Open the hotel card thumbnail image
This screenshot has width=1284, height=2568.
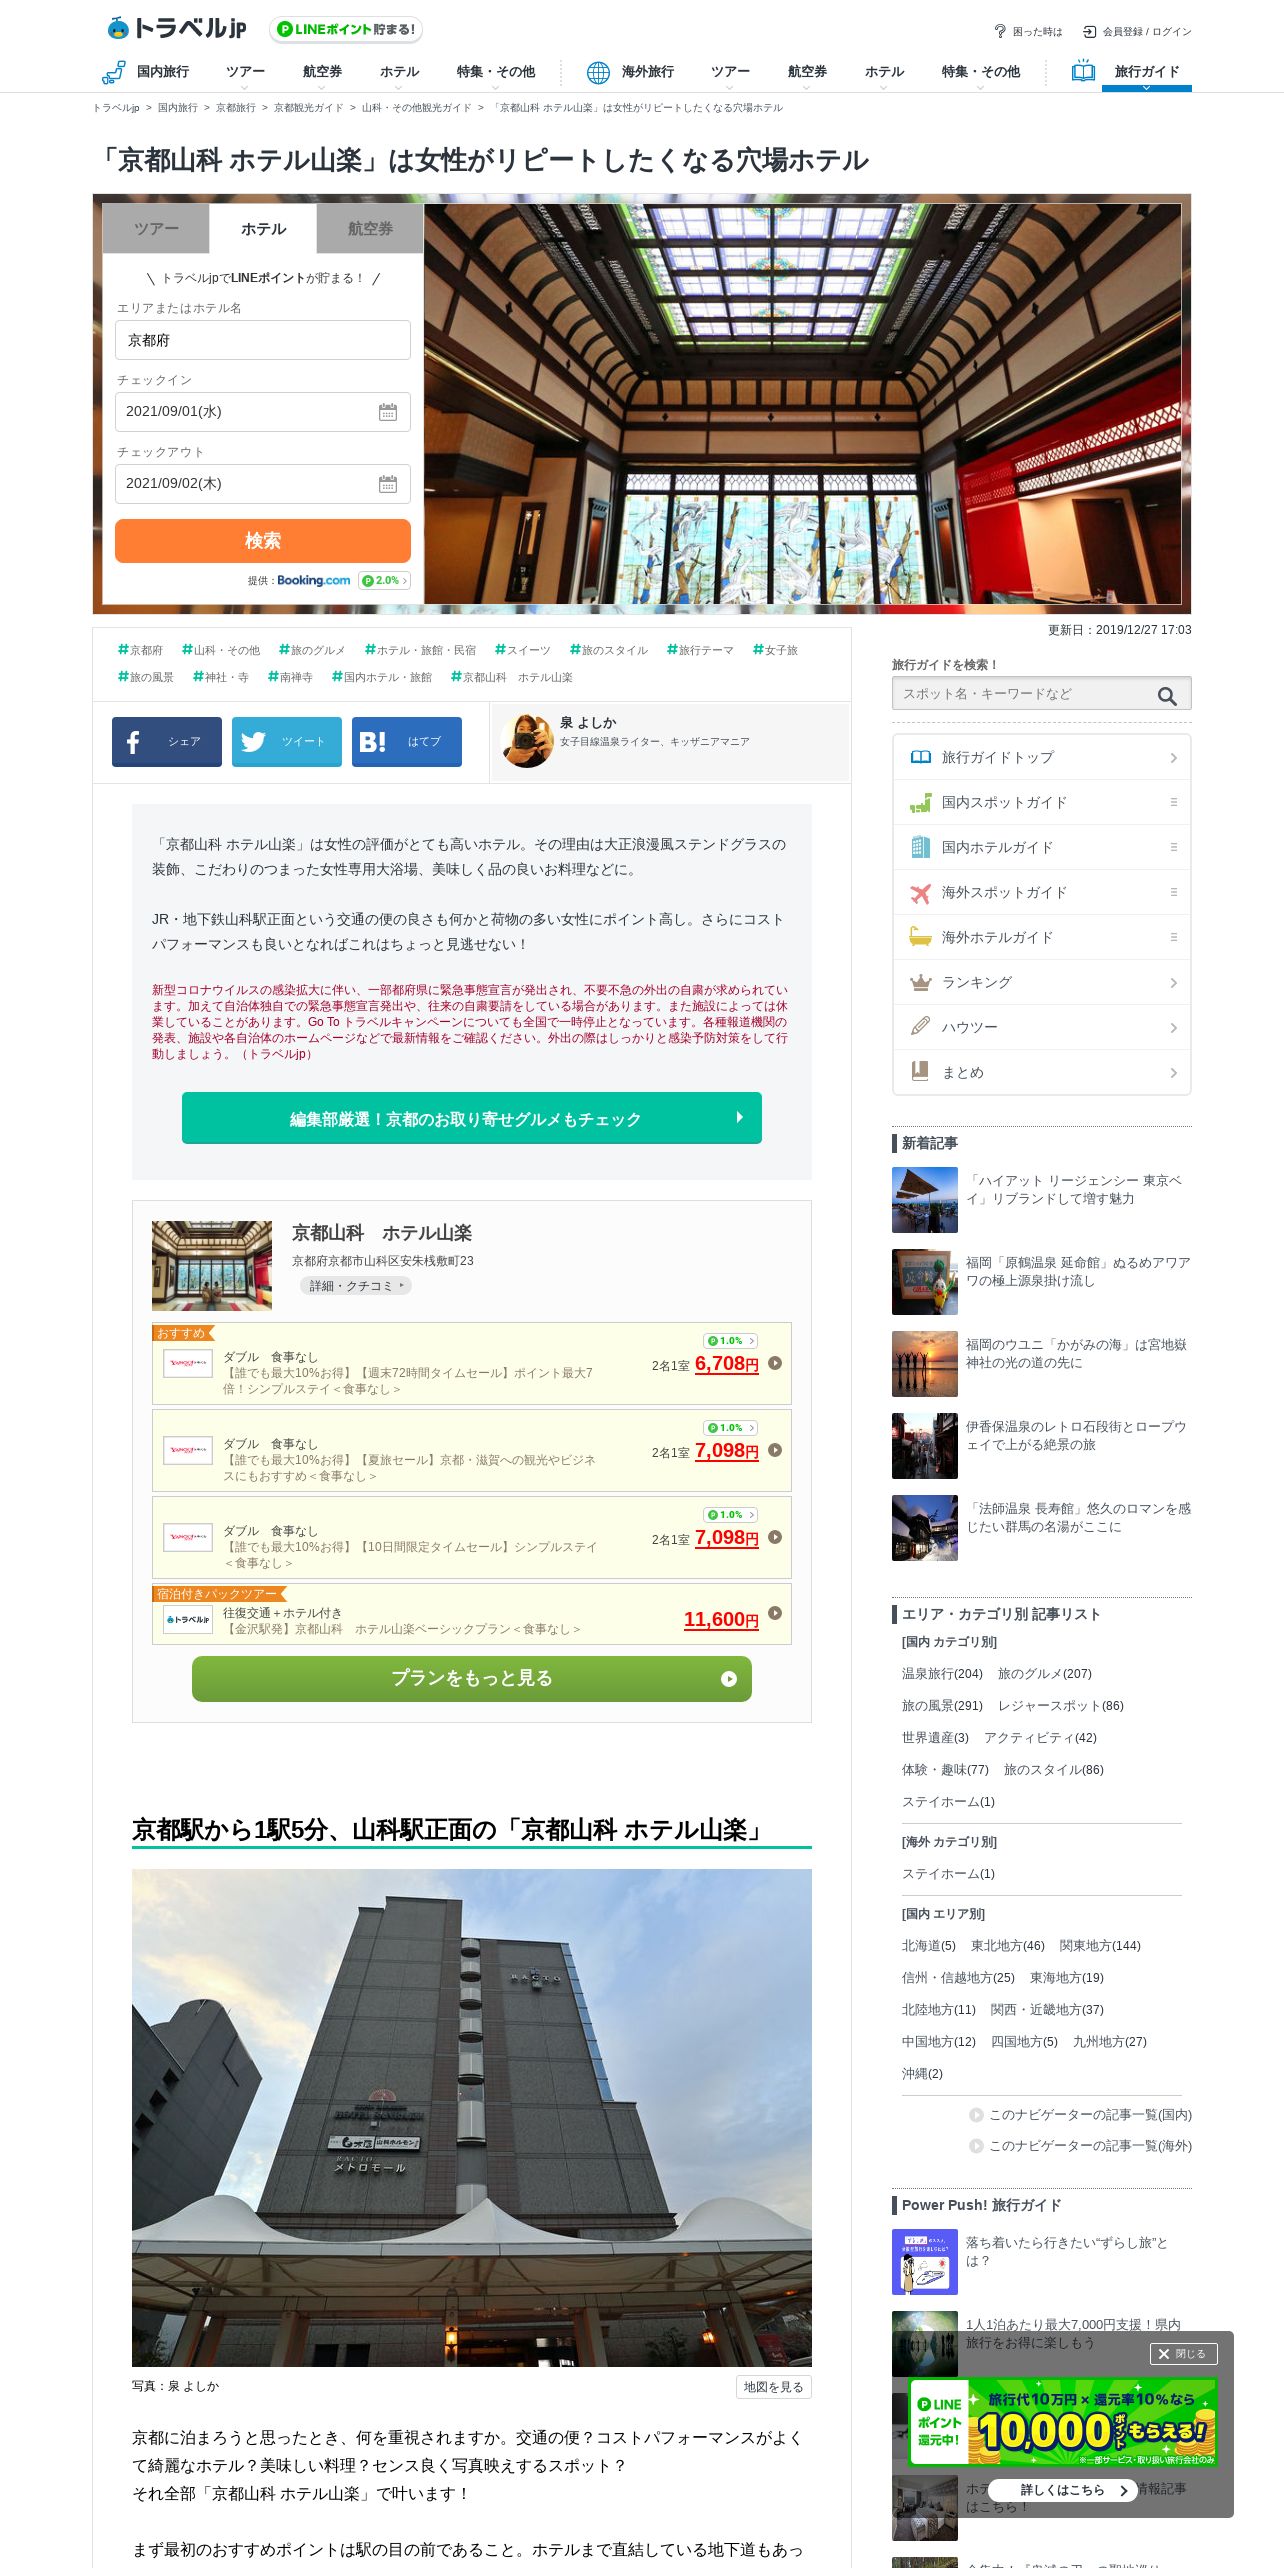212,1265
